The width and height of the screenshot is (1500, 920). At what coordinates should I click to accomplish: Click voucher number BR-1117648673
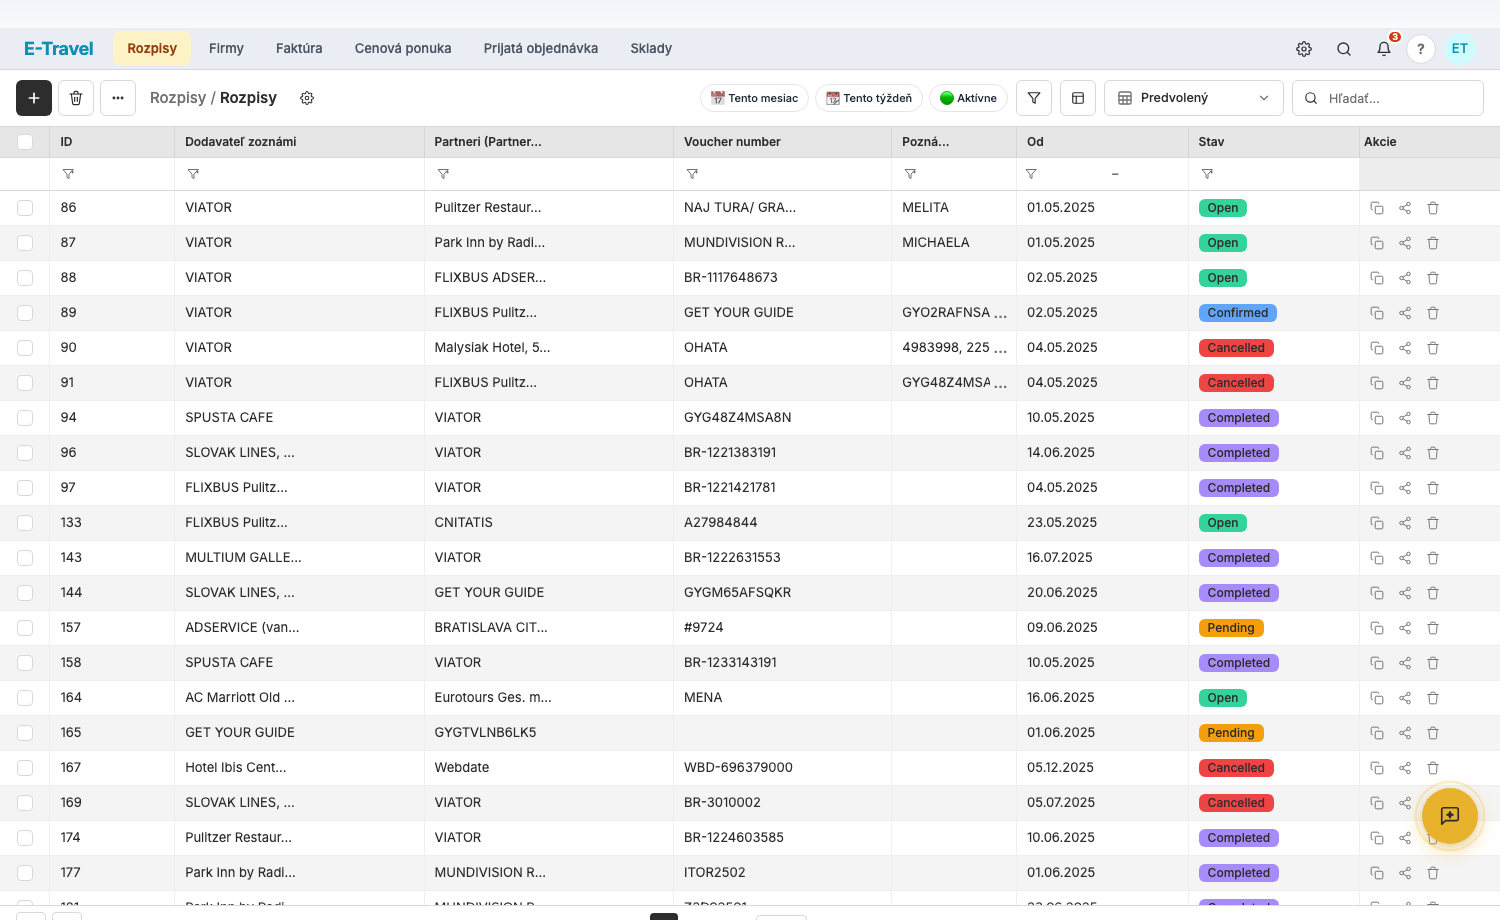point(731,278)
